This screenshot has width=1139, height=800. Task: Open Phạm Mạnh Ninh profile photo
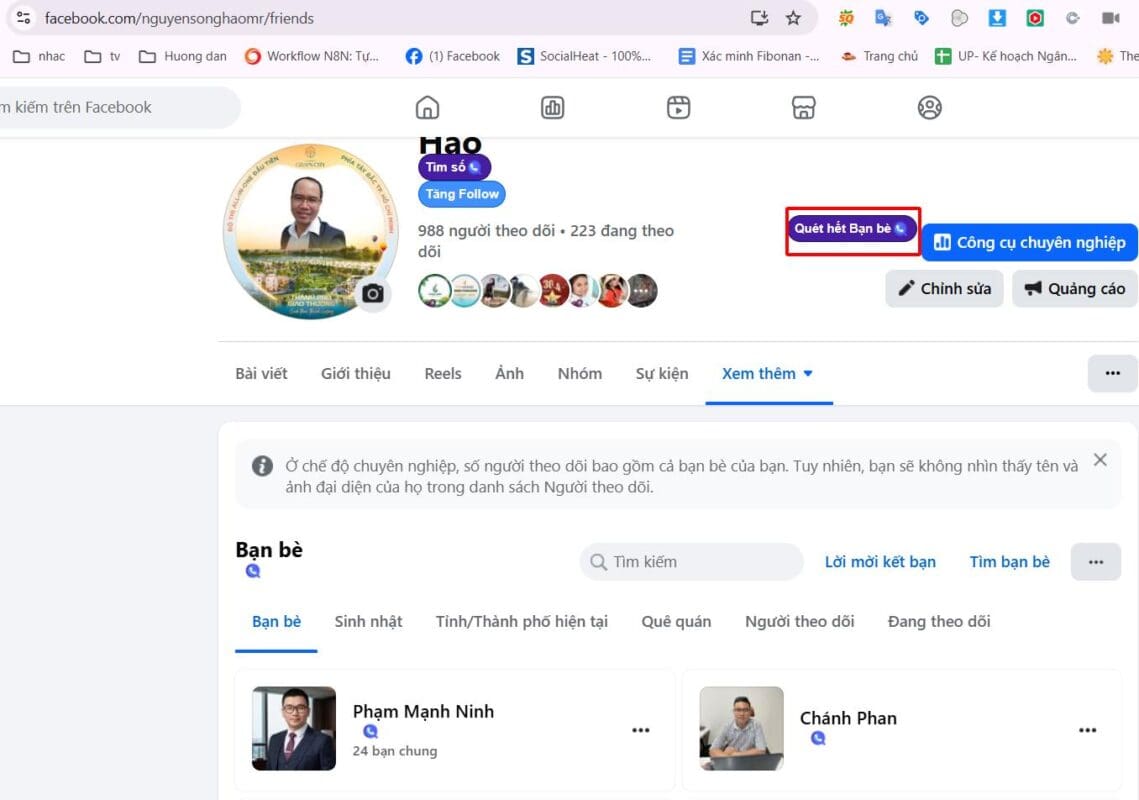pyautogui.click(x=294, y=728)
